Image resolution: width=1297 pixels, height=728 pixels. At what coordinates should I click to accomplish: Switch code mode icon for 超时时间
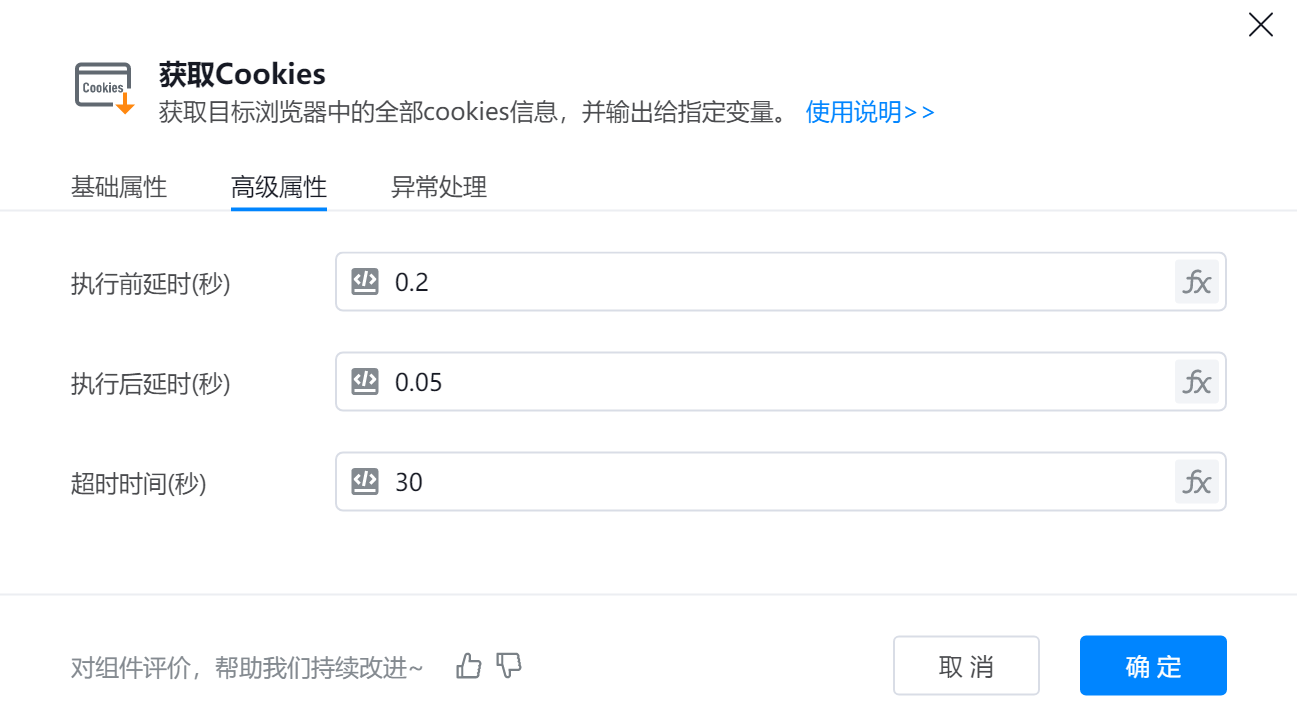tap(365, 482)
